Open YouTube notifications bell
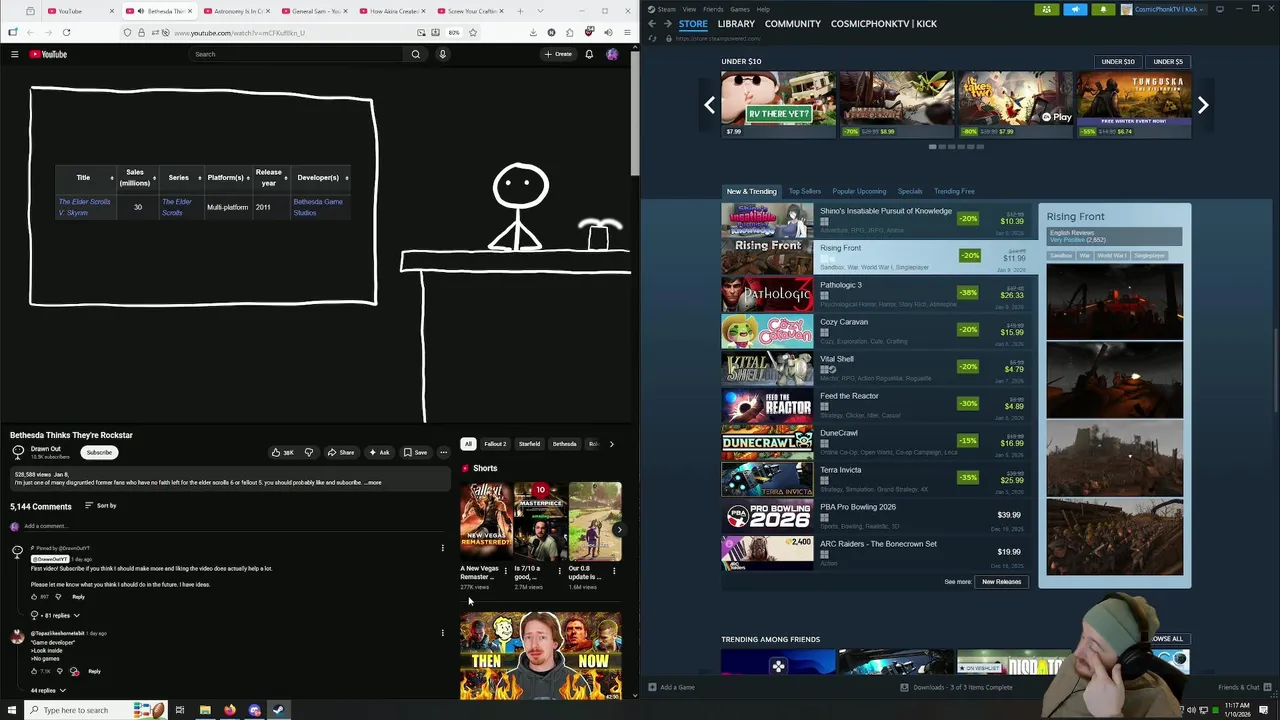Viewport: 1280px width, 720px height. (x=589, y=54)
